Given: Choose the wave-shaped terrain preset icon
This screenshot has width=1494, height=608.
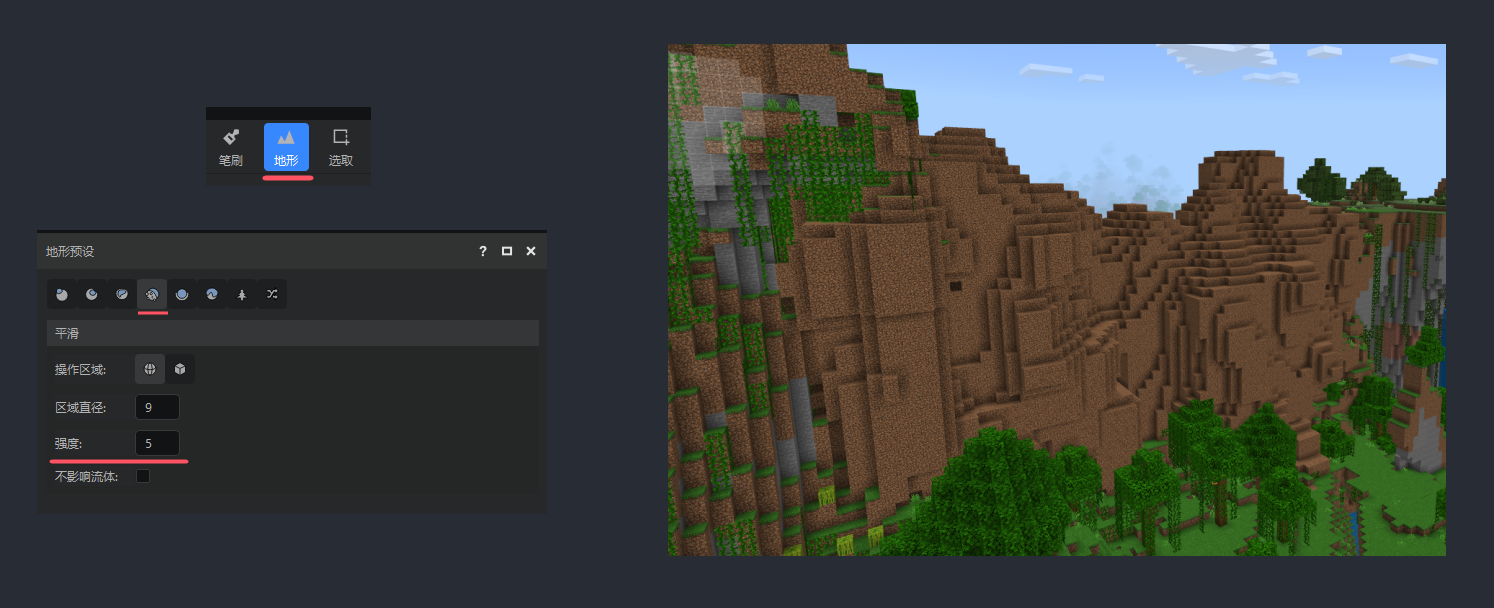Looking at the screenshot, I should click(x=212, y=294).
